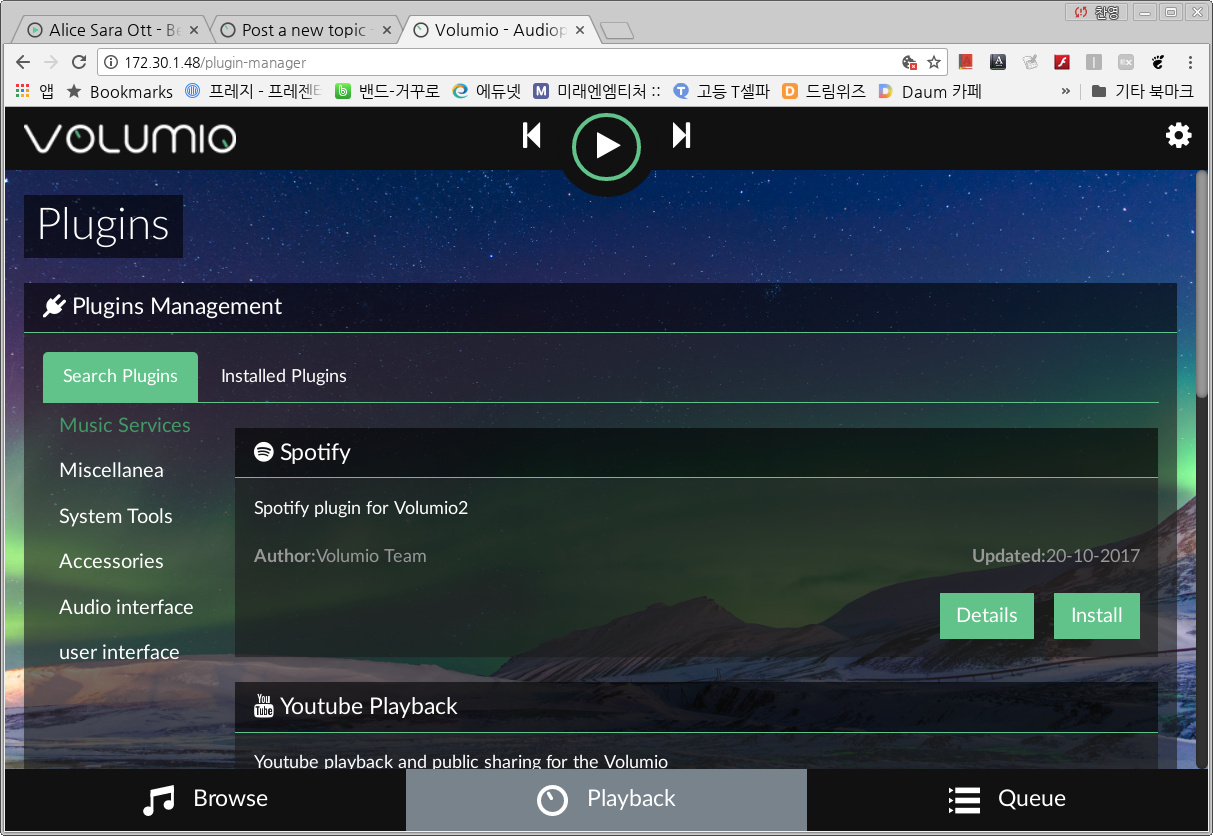The width and height of the screenshot is (1213, 836).
Task: View site information icon in address bar
Action: coord(111,62)
